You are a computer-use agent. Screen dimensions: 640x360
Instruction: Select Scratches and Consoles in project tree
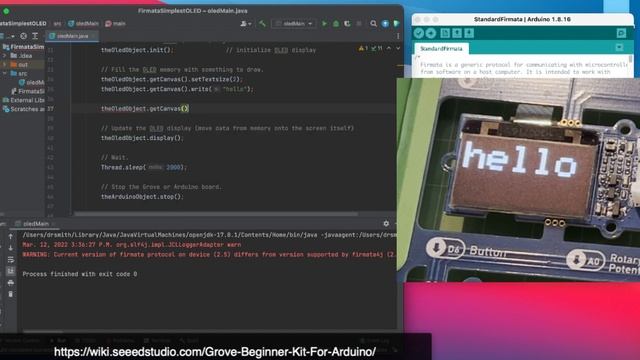(x=23, y=109)
